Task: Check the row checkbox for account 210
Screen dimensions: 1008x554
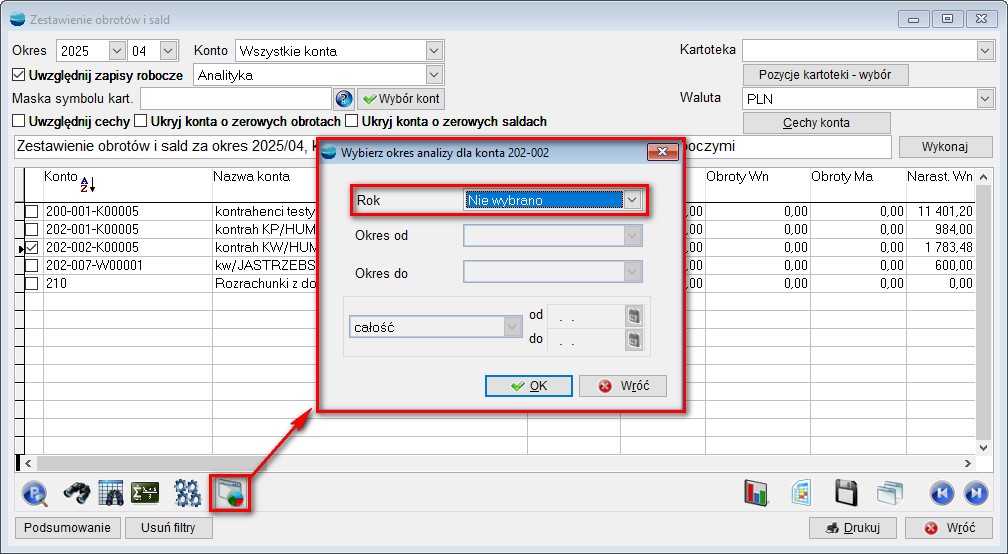Action: 33,284
